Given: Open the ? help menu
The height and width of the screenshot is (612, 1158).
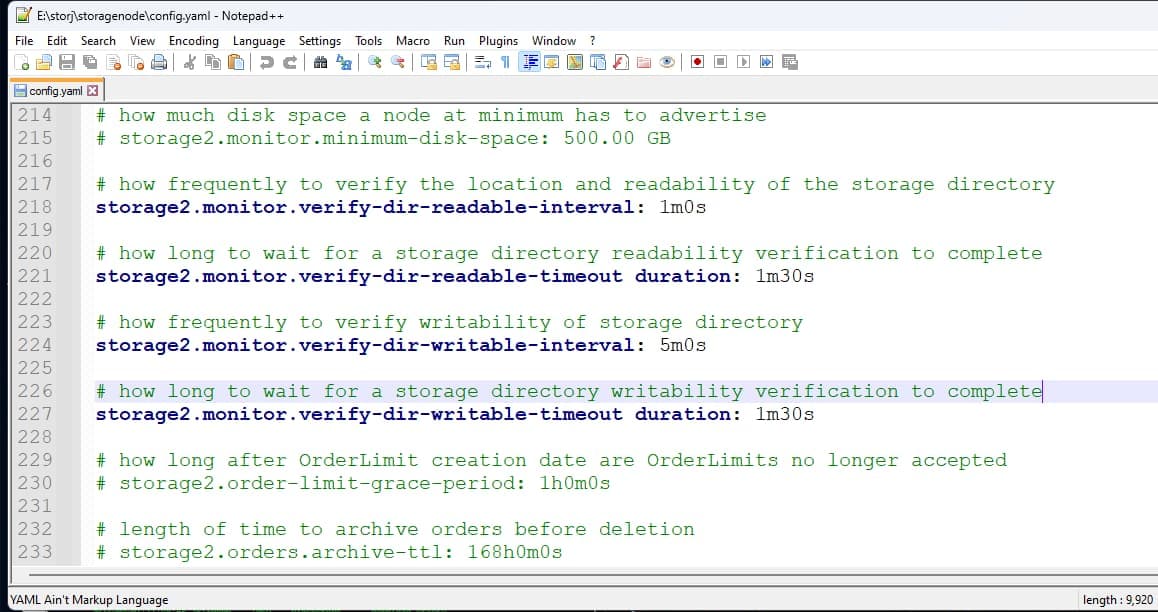Looking at the screenshot, I should click(592, 41).
